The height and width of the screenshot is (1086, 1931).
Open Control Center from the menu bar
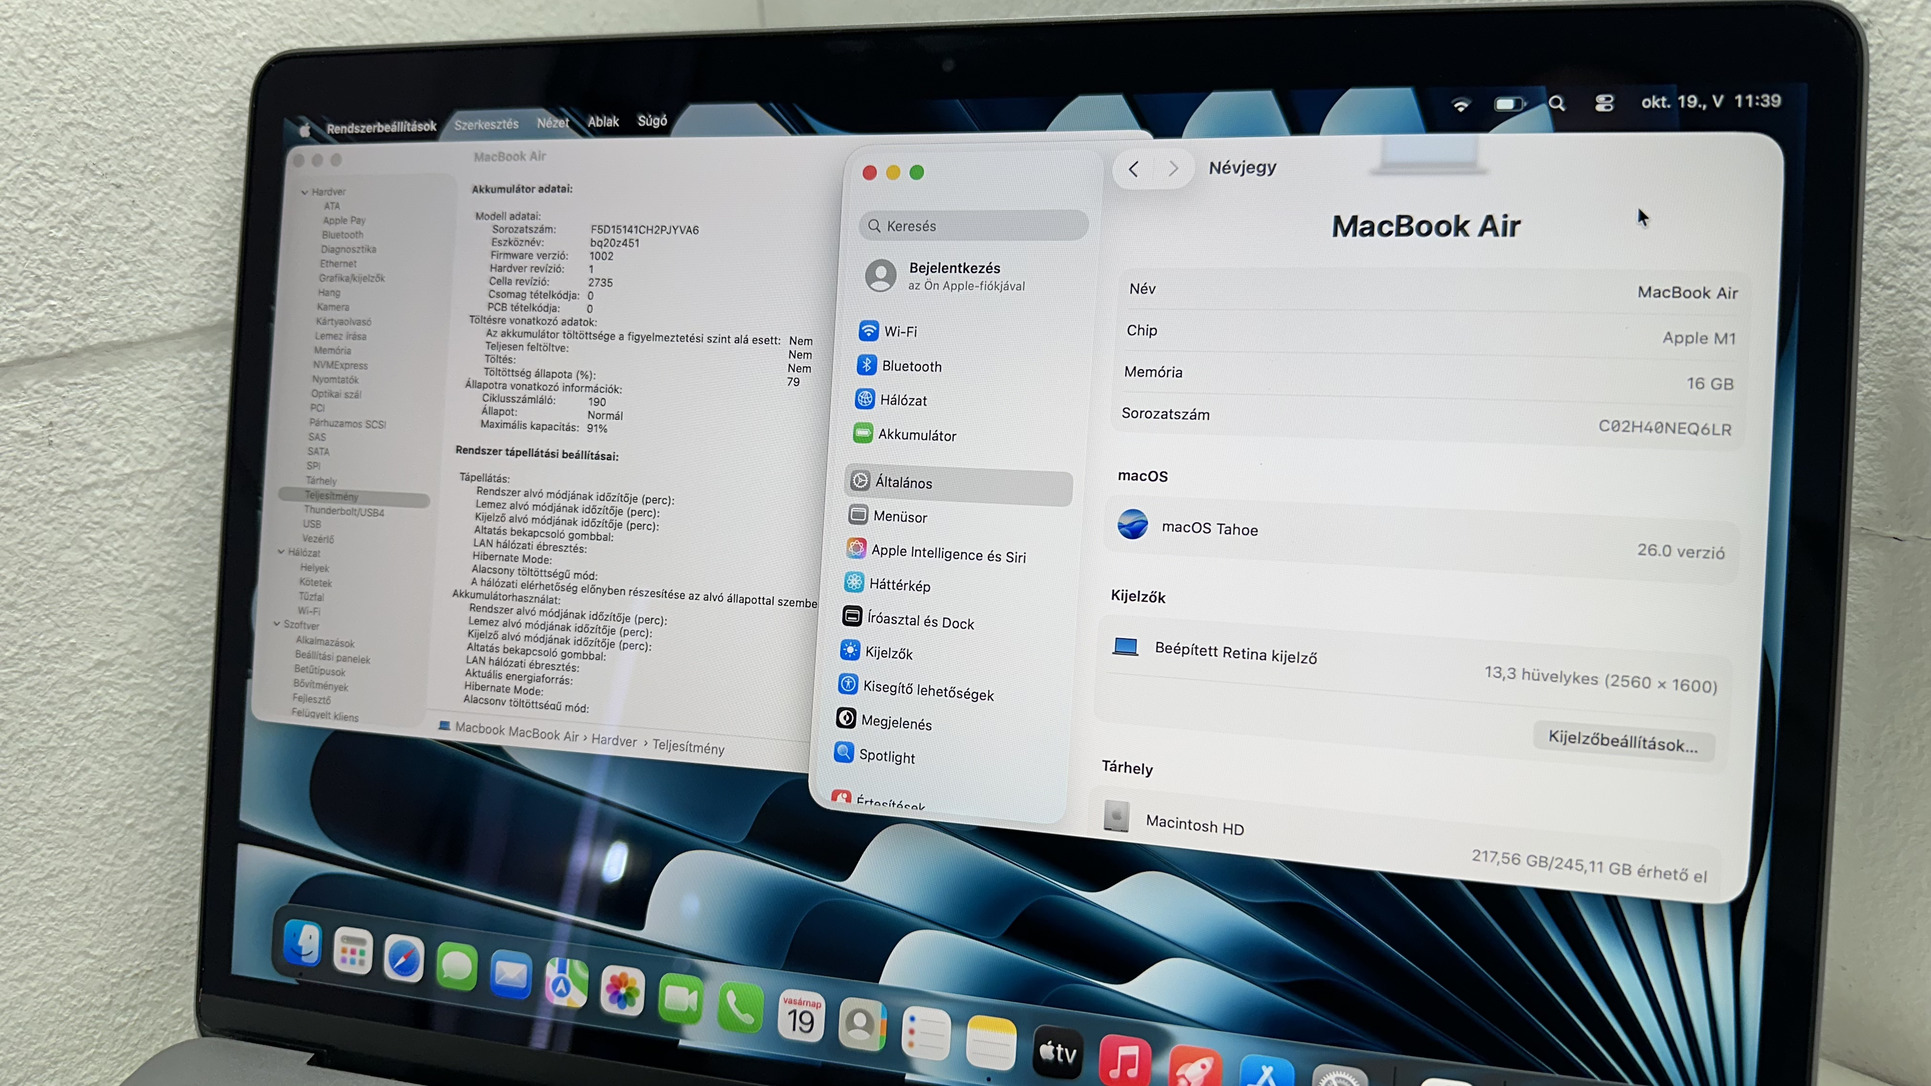pyautogui.click(x=1604, y=103)
